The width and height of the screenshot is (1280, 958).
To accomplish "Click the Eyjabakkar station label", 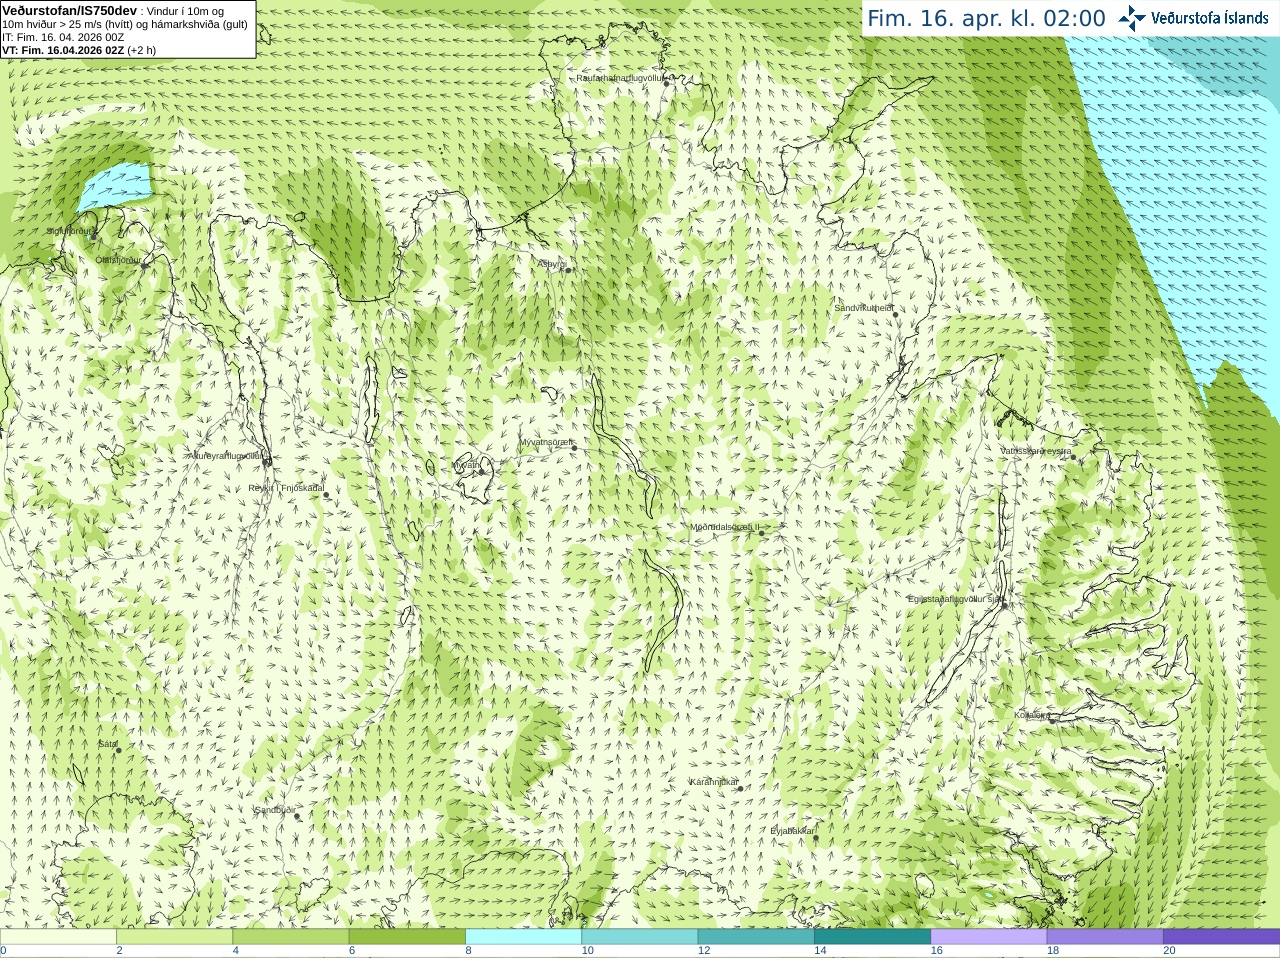I will [x=792, y=831].
